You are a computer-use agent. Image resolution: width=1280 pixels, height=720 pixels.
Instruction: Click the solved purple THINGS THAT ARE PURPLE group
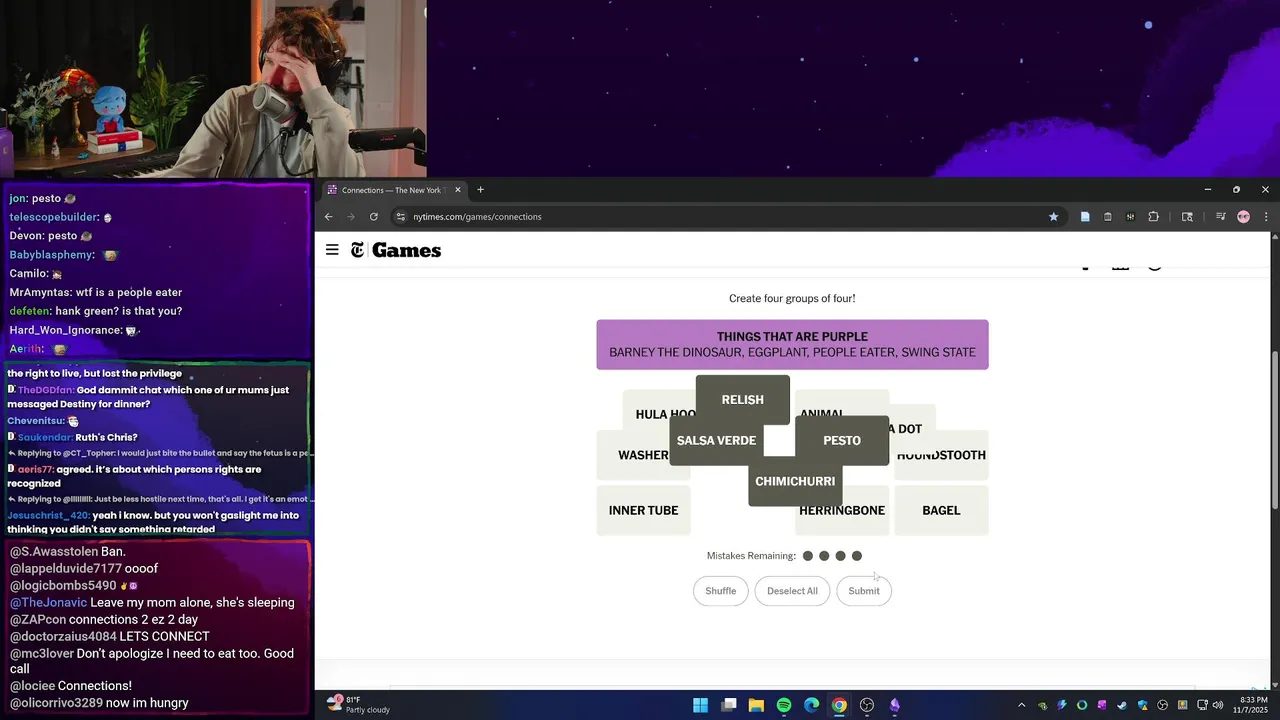792,345
